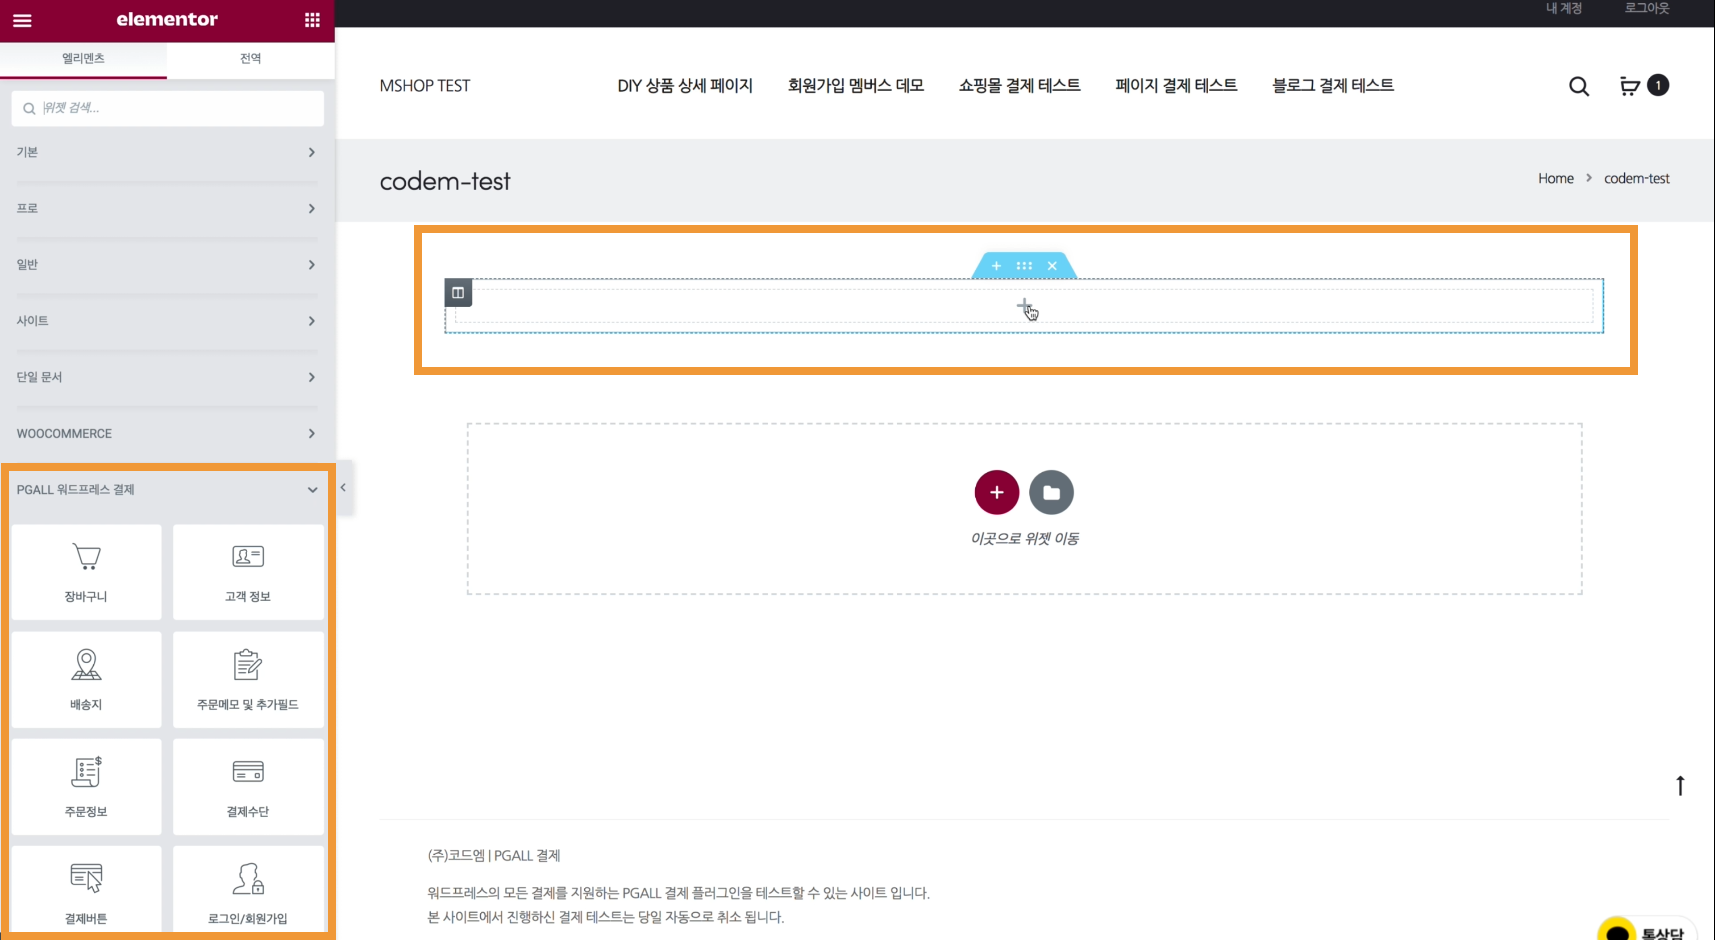Expand the WOOCOMMERCE widget category
Image resolution: width=1715 pixels, height=940 pixels.
[166, 433]
